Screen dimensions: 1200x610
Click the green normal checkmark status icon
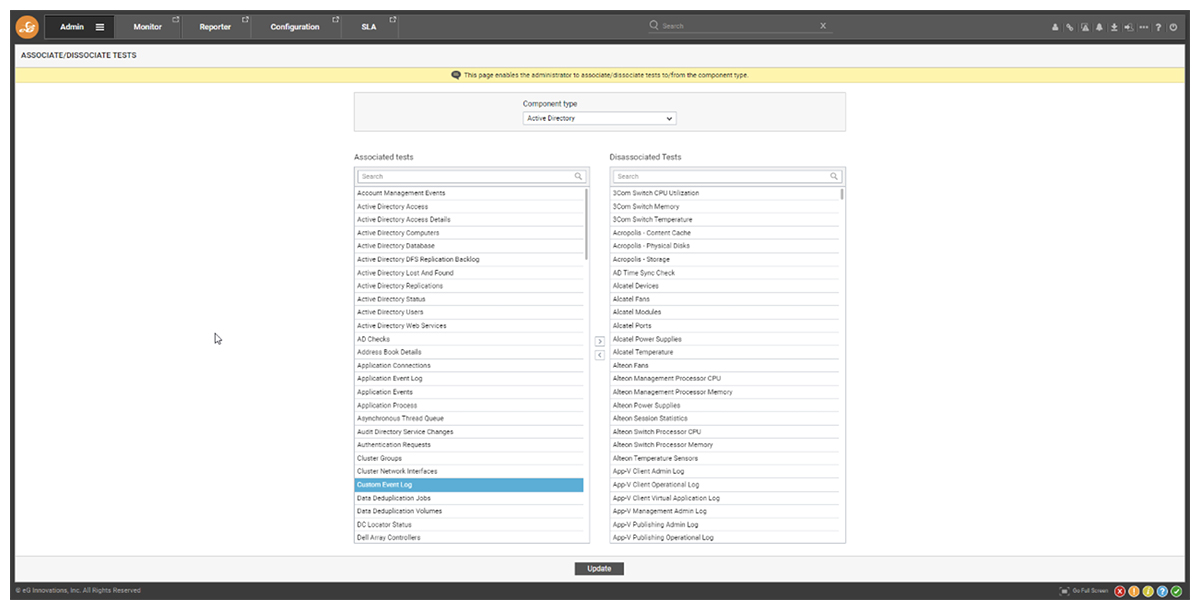(1176, 591)
